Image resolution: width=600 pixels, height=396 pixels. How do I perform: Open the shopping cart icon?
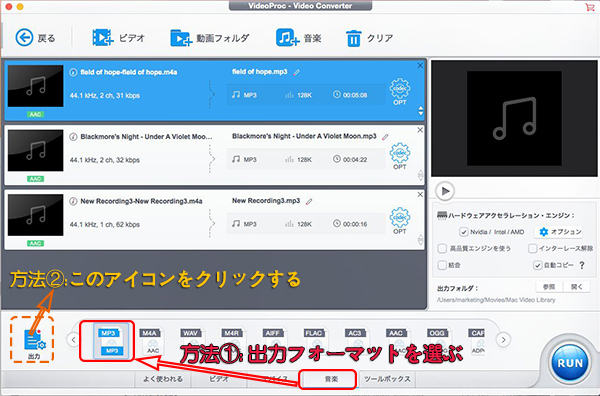(589, 7)
